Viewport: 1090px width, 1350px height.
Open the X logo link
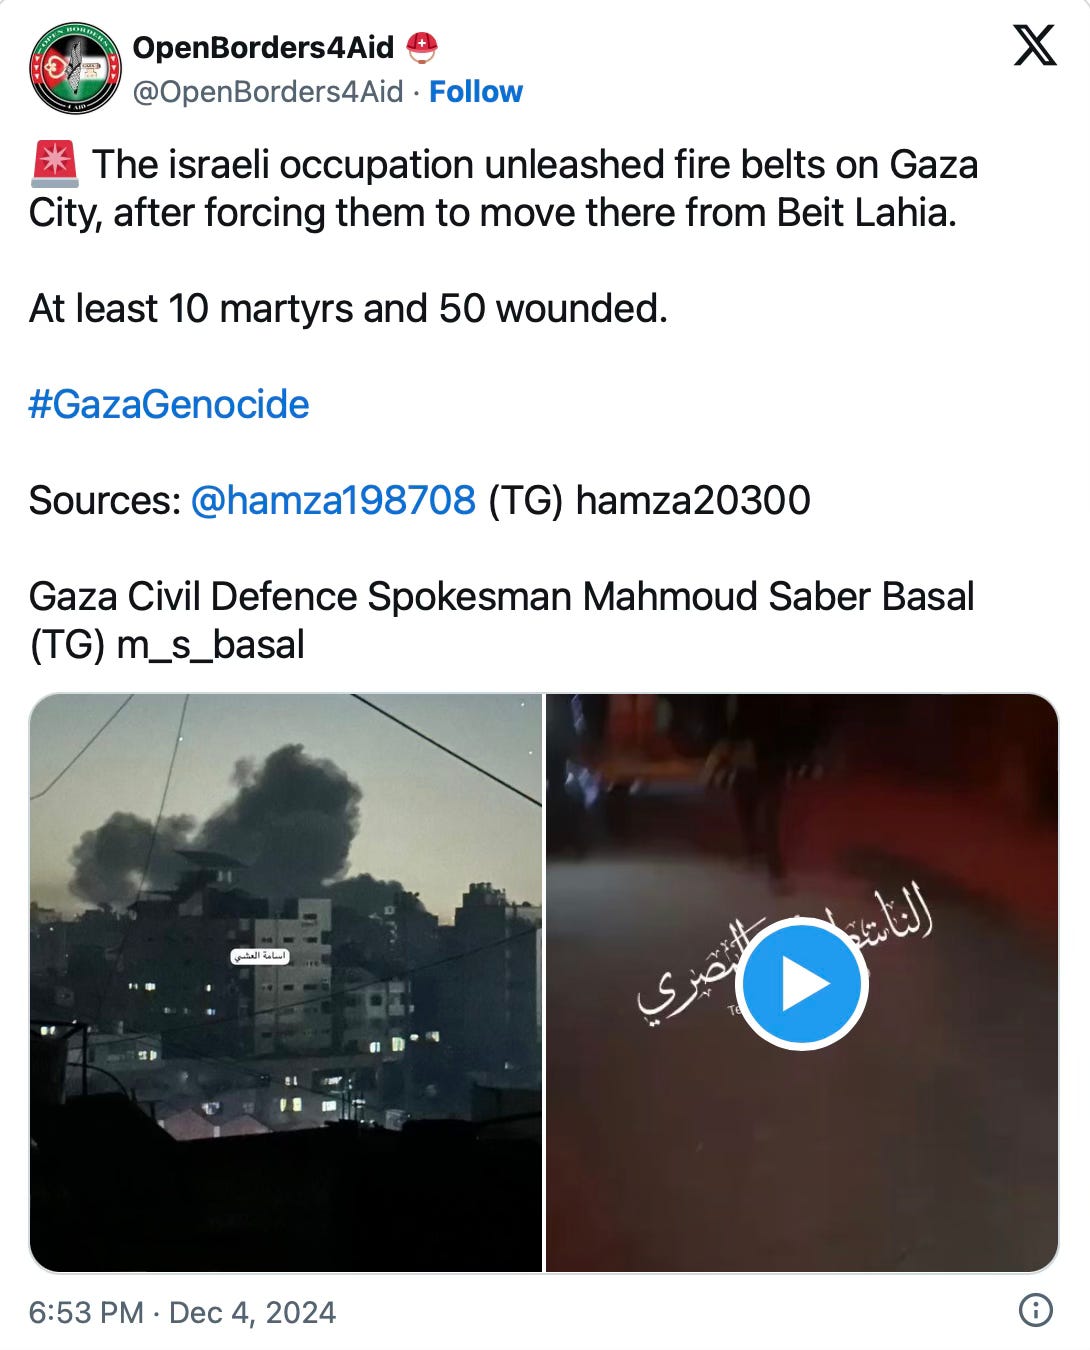[1034, 46]
